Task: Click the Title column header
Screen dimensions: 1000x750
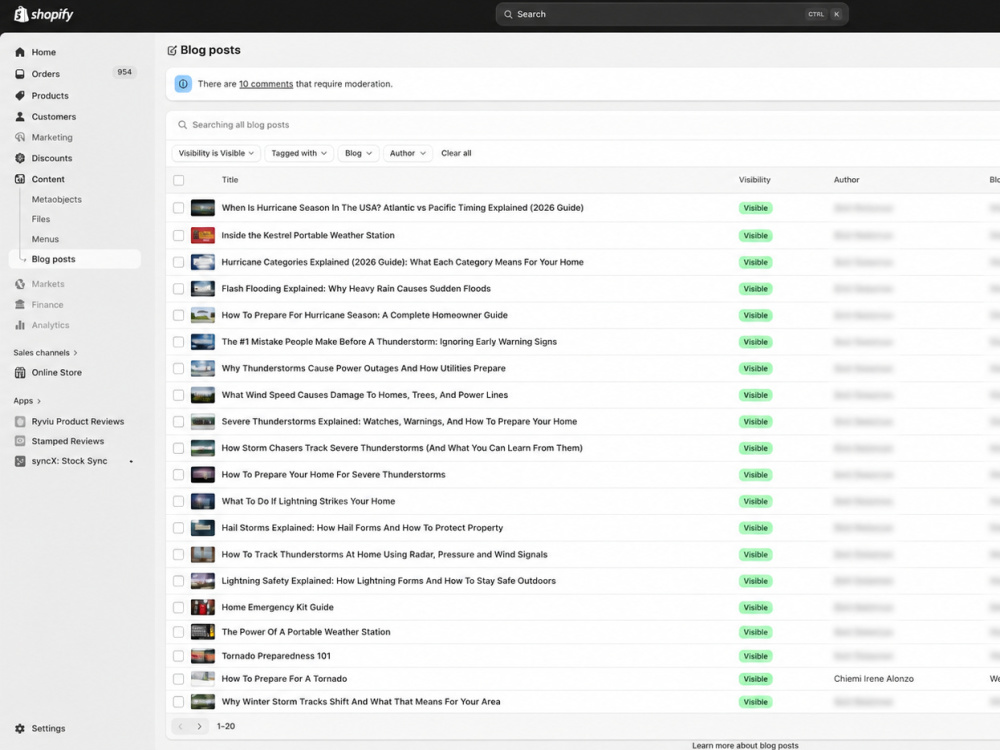Action: [230, 180]
